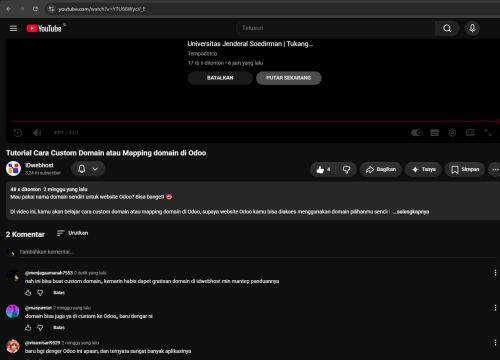
Task: Open more actions three-dot button beside Simpan
Action: [495, 169]
